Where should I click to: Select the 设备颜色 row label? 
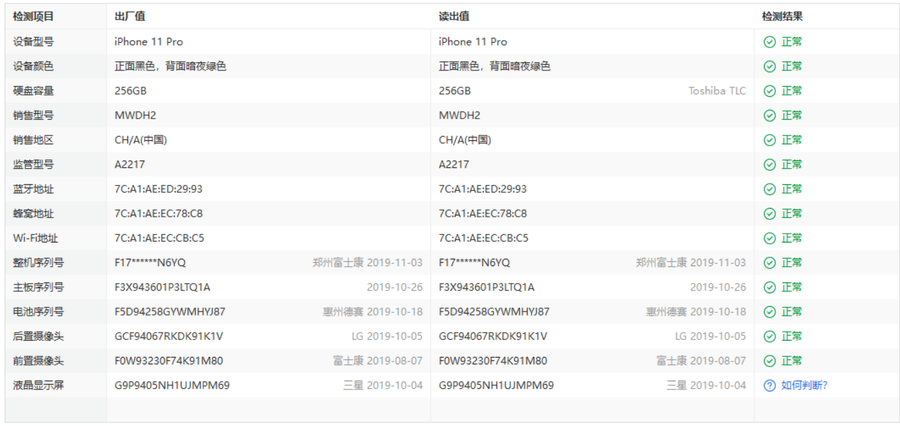tap(33, 67)
